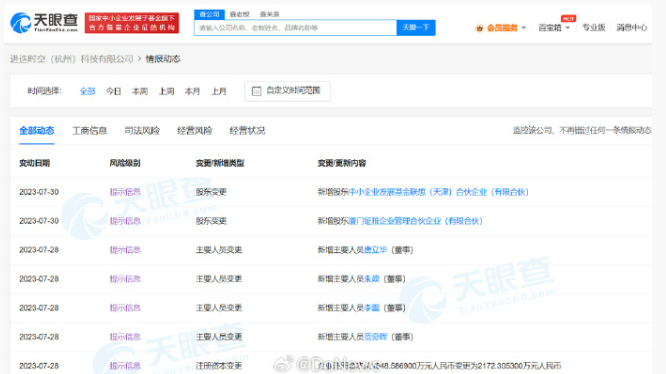
Task: Click 提示信息 in the 李霞 row
Action: 125,308
